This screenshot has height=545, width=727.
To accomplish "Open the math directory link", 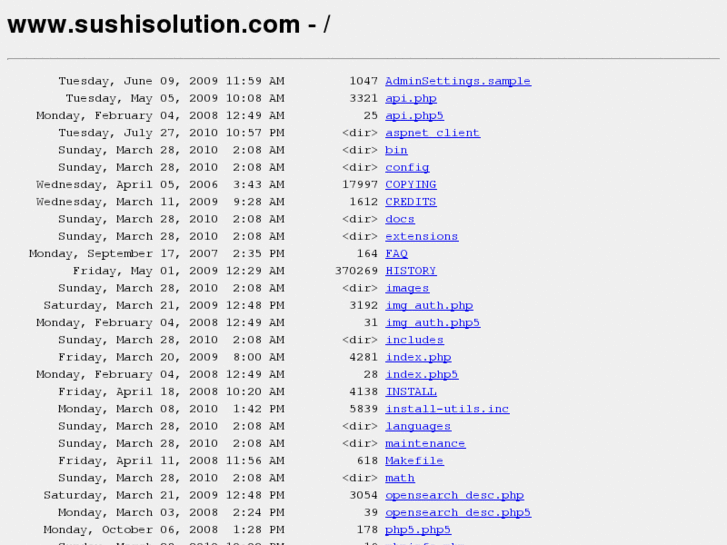I will click(400, 478).
